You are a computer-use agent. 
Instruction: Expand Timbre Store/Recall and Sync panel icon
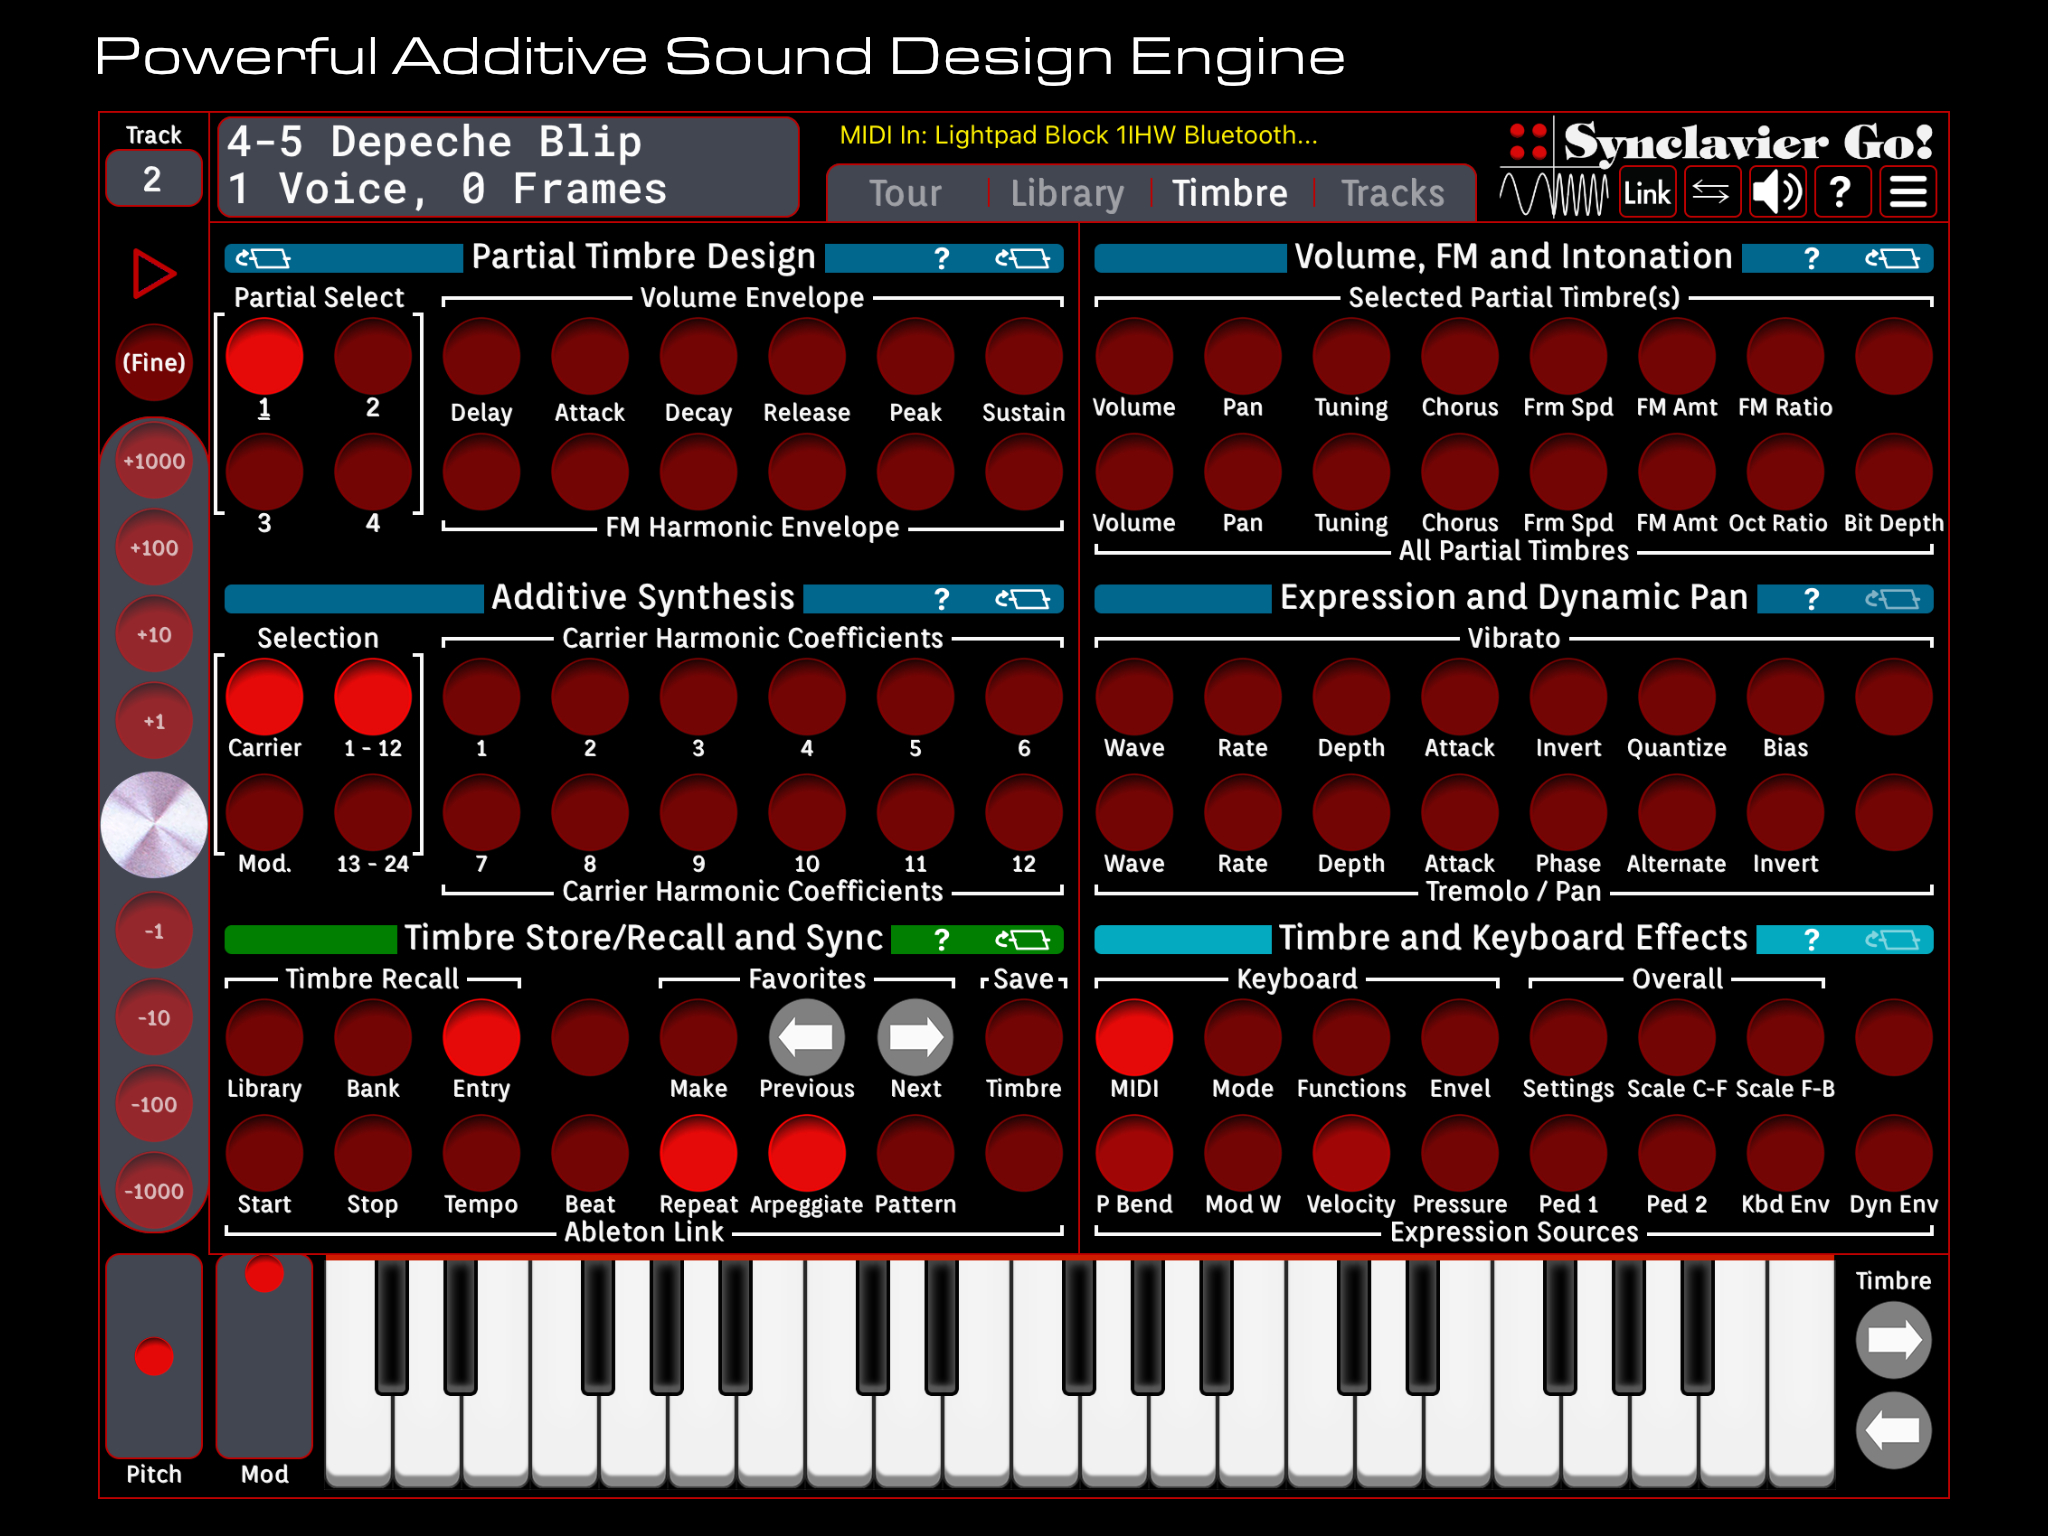(1022, 940)
